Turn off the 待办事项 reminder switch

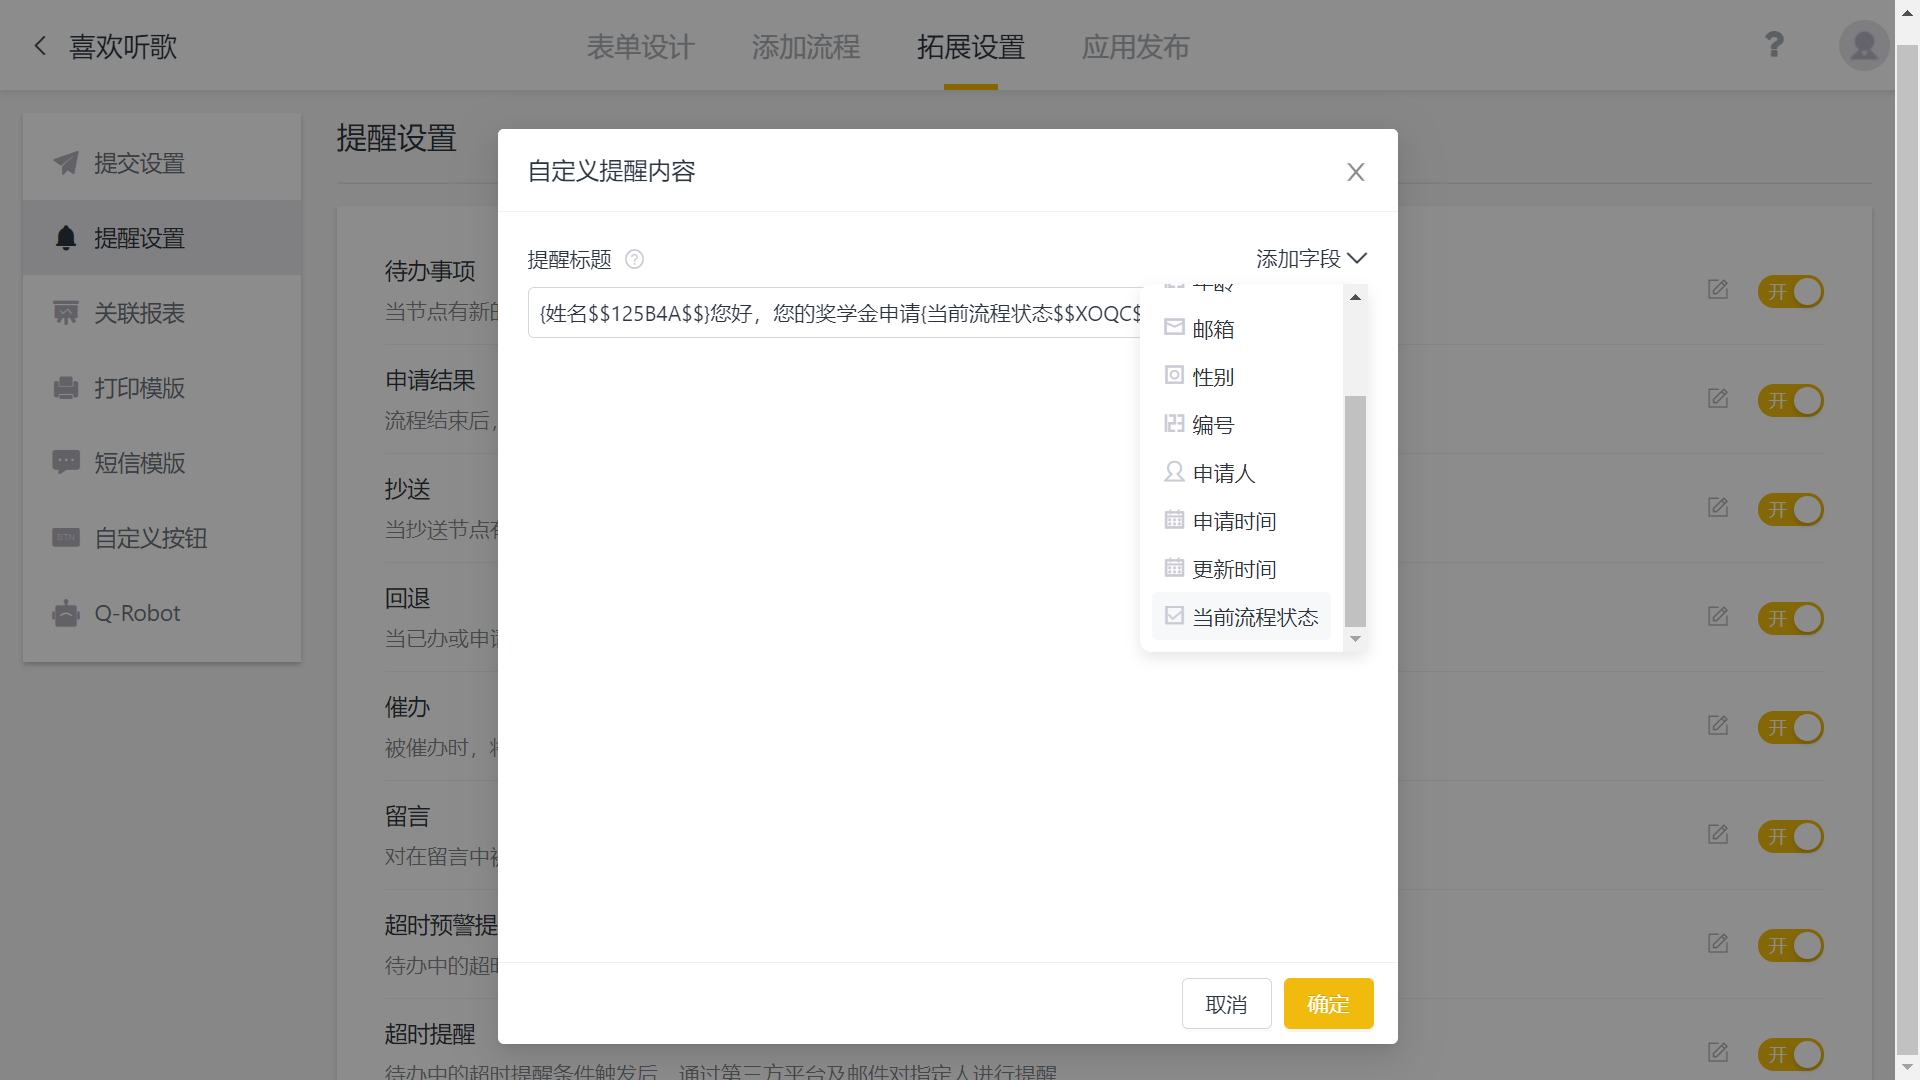click(1791, 292)
